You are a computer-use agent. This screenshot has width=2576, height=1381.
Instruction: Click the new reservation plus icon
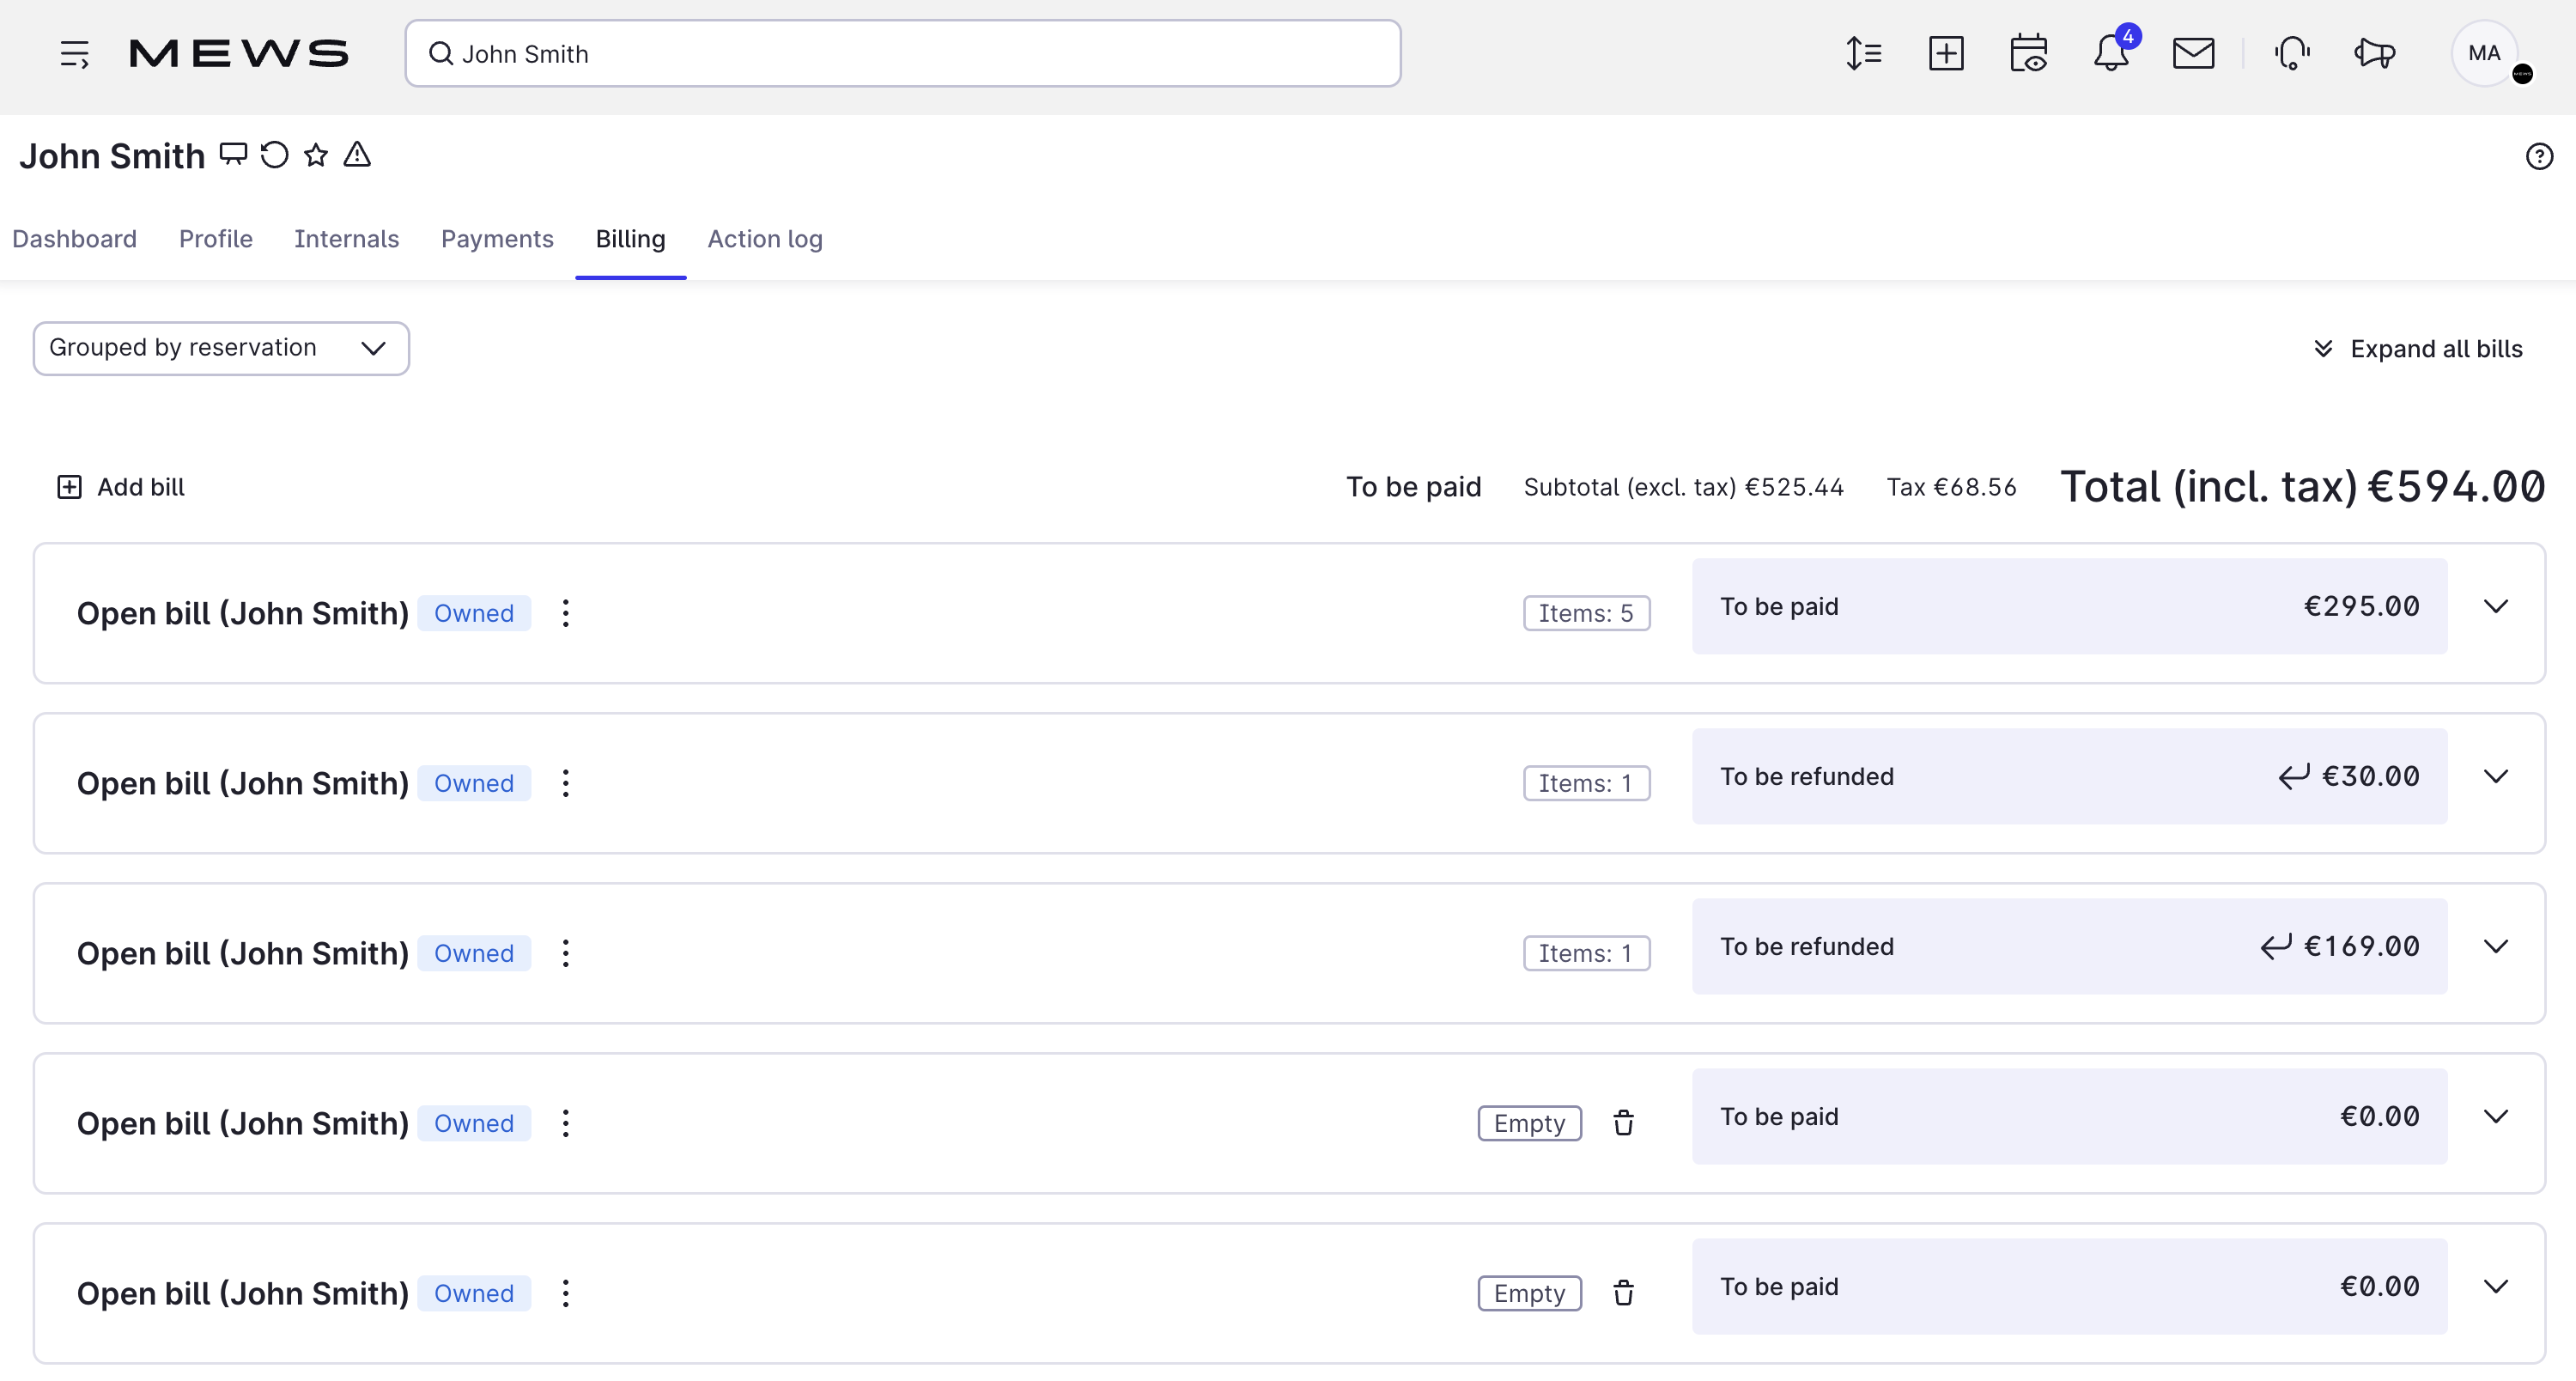1945,53
